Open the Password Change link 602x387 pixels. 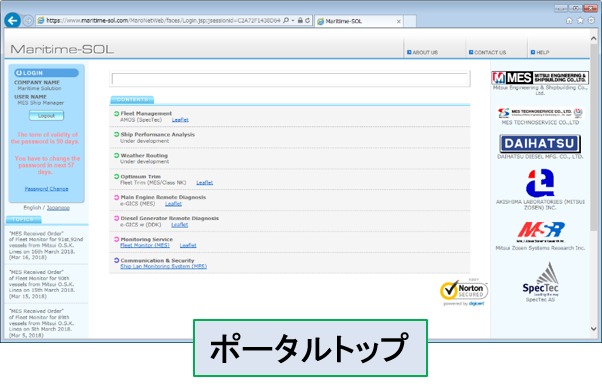[x=46, y=189]
